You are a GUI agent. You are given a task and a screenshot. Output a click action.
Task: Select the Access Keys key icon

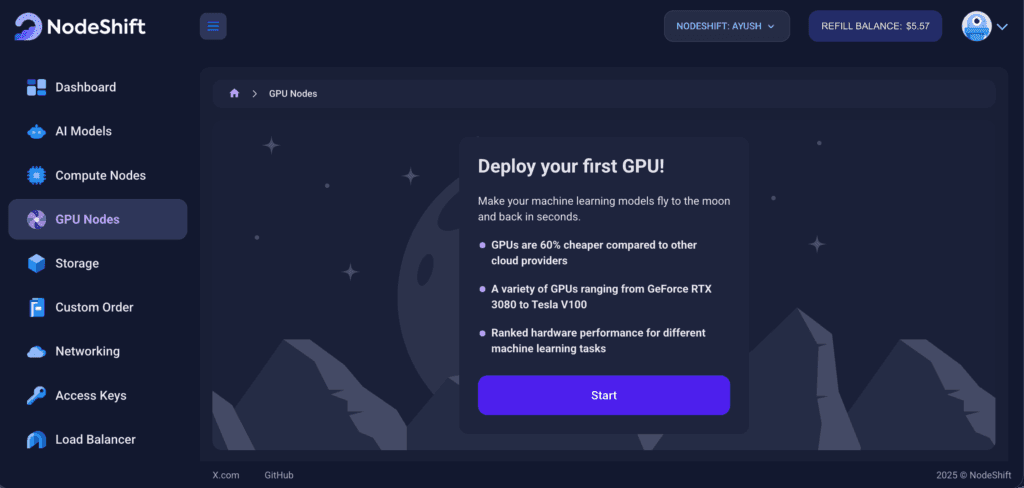(36, 395)
